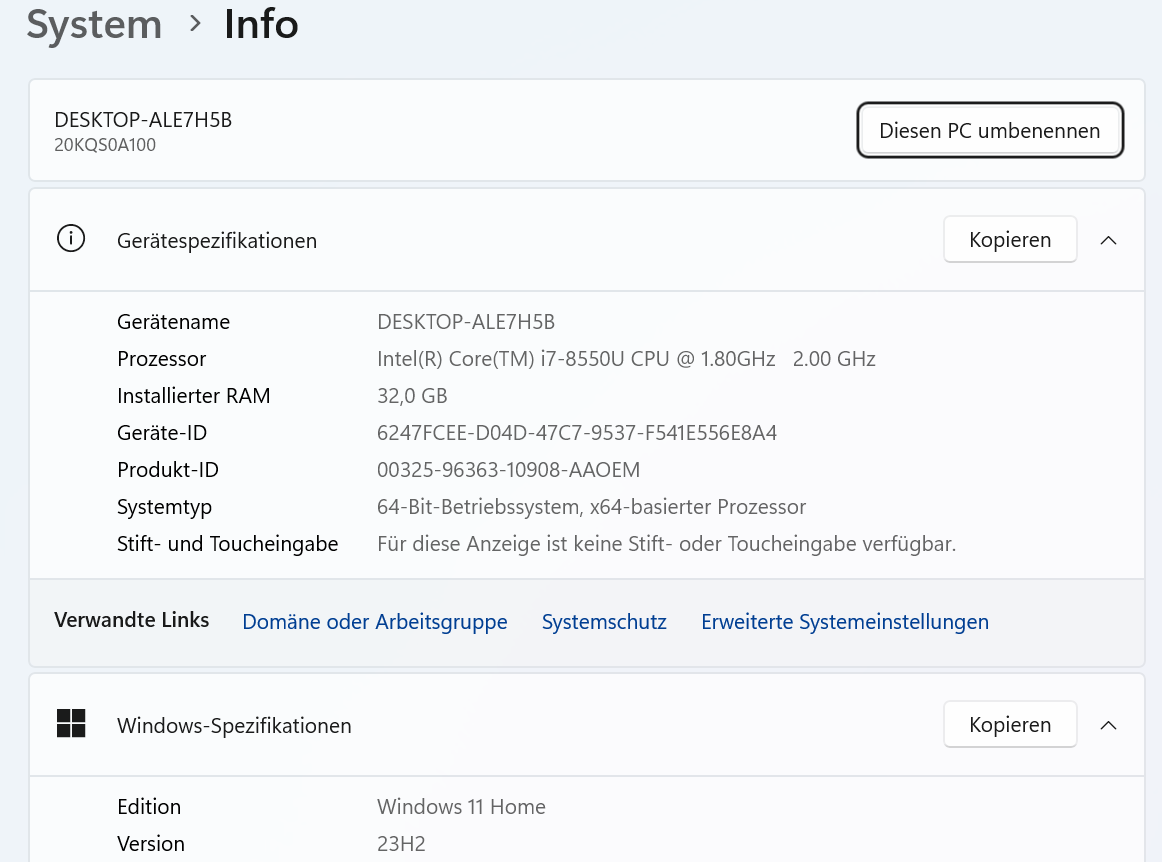Click the info icon beside Gerätespezifikationen

coord(71,239)
